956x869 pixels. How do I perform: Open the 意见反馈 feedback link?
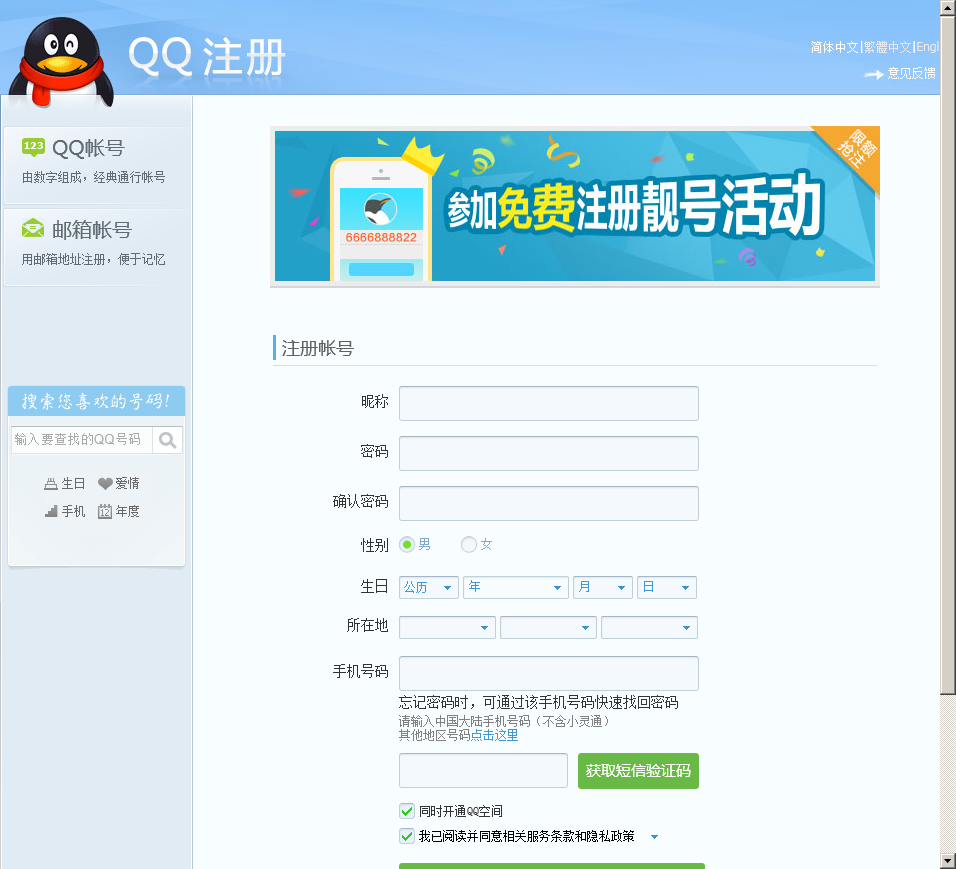click(x=911, y=74)
